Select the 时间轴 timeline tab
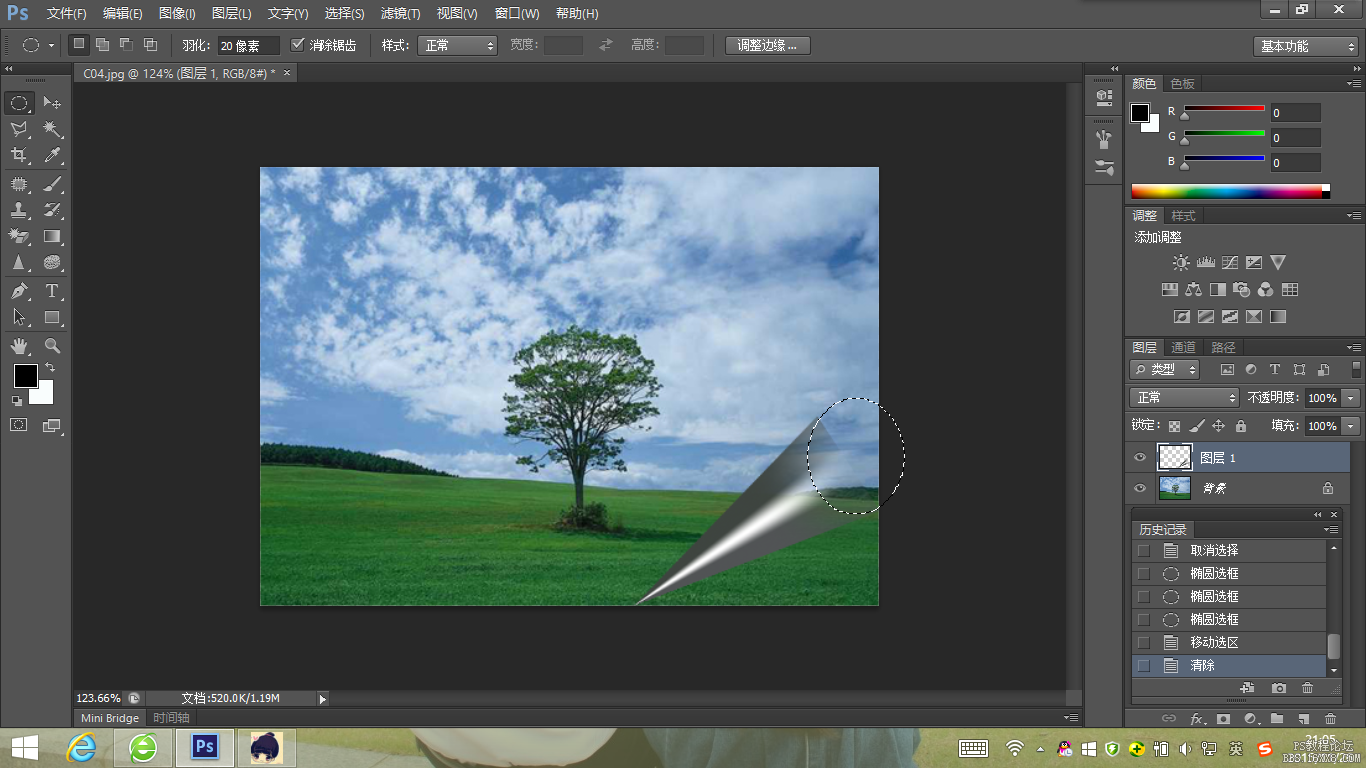 coord(171,718)
